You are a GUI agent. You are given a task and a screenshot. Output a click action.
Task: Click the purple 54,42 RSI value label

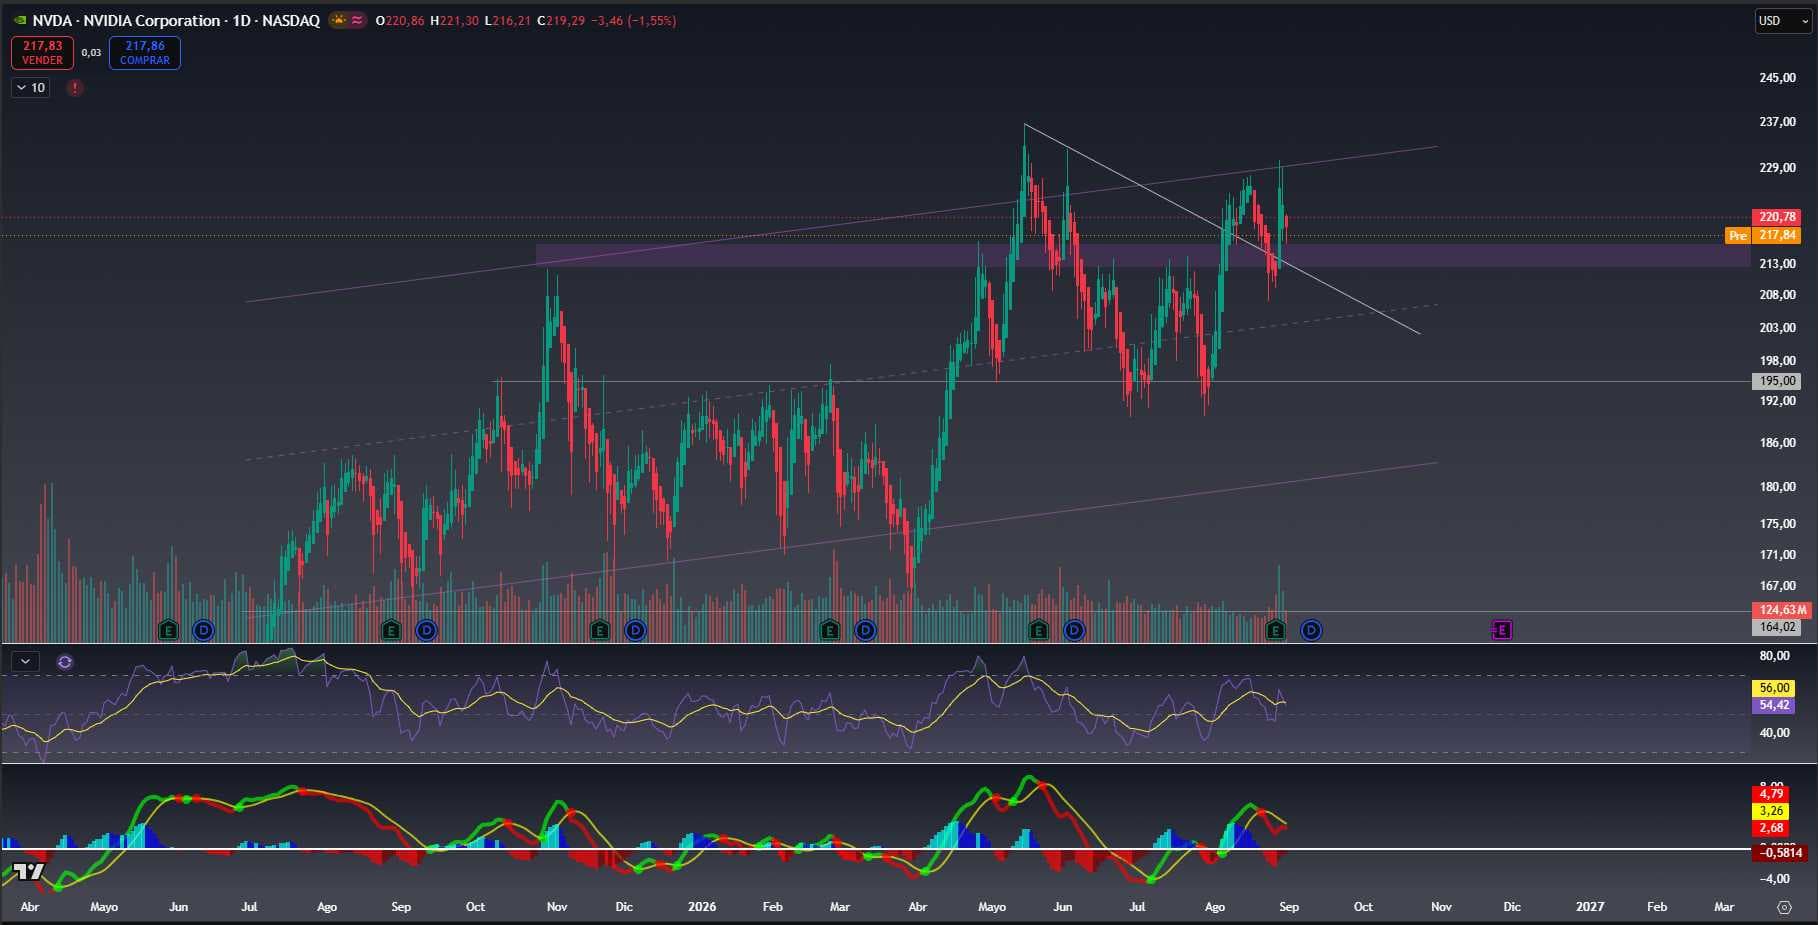point(1774,705)
